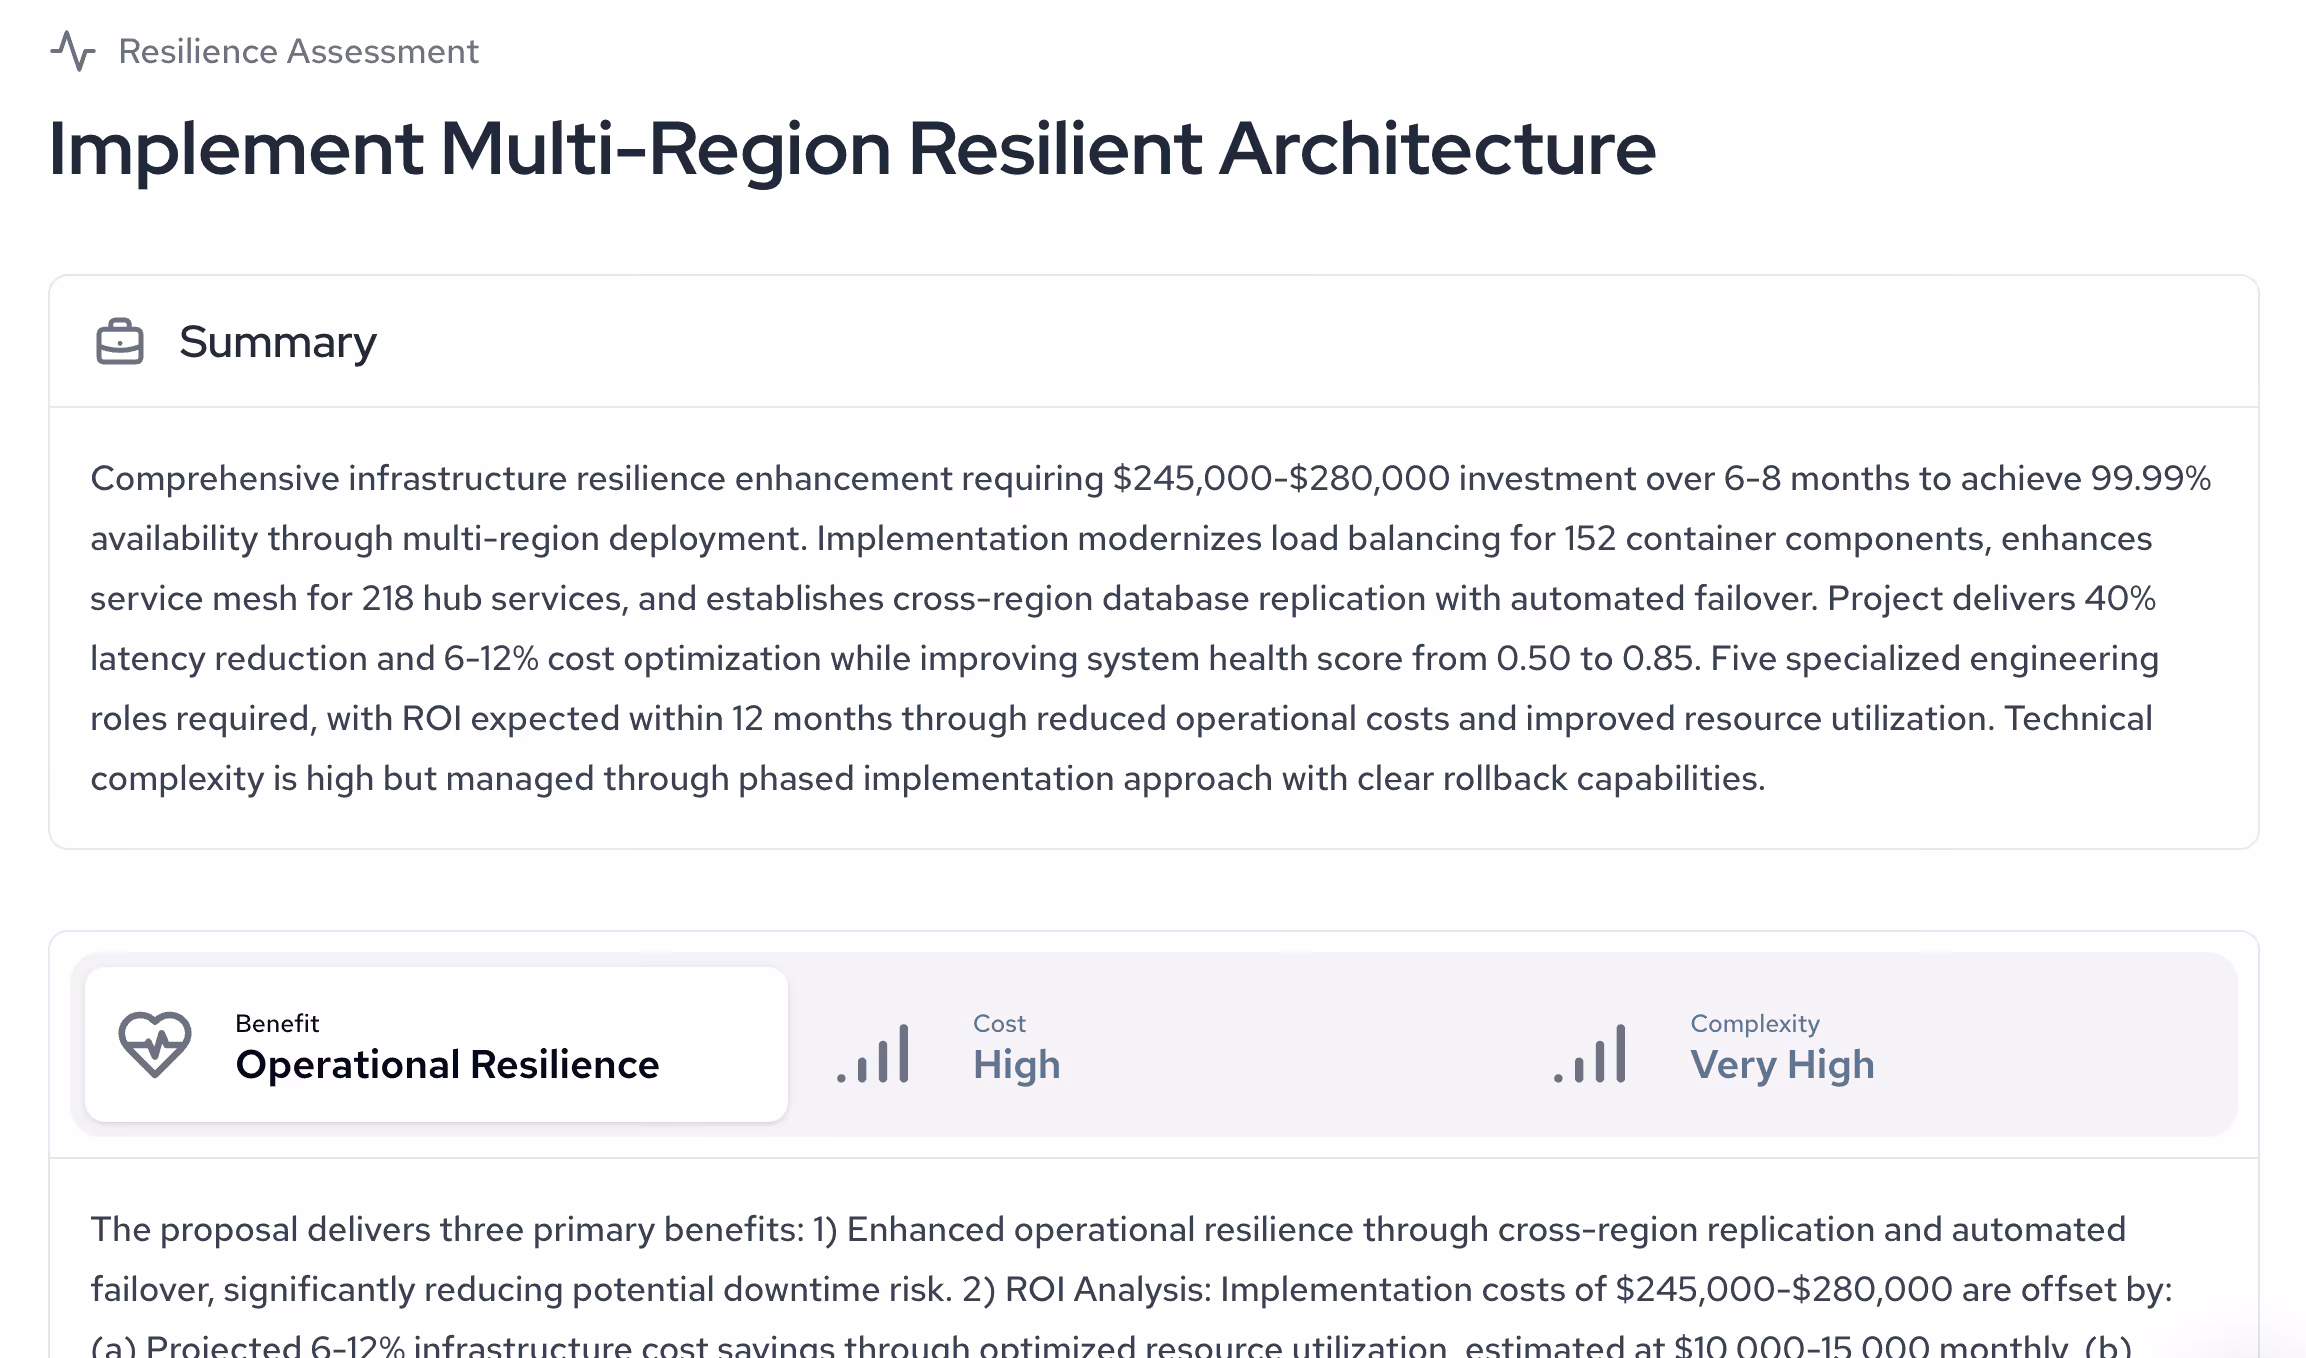
Task: Click the Resilience Assessment pulse icon
Action: pyautogui.click(x=73, y=51)
